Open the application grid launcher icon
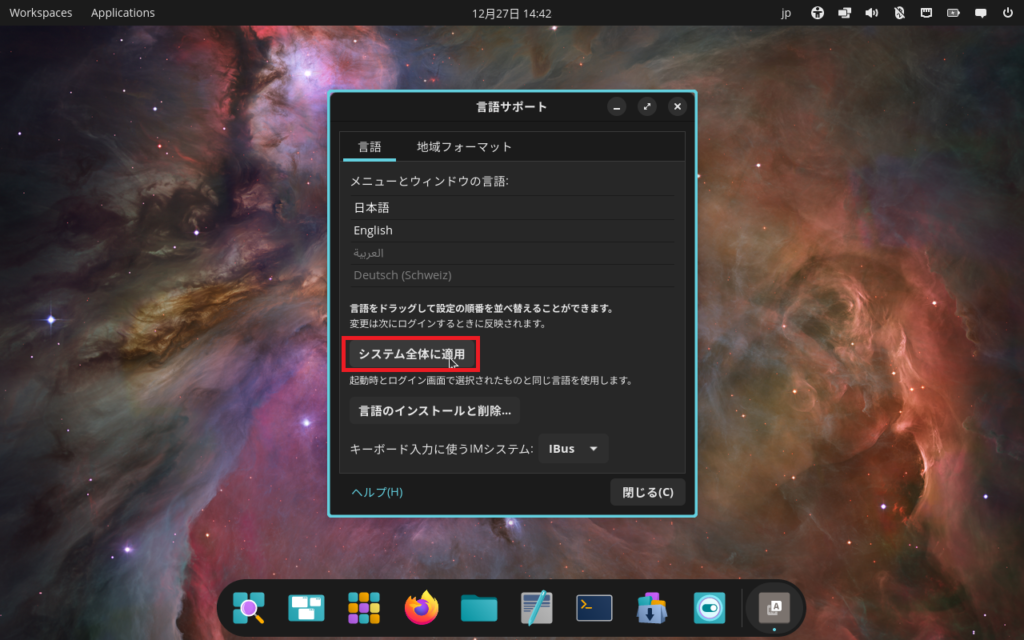Viewport: 1024px width, 640px height. coord(364,607)
